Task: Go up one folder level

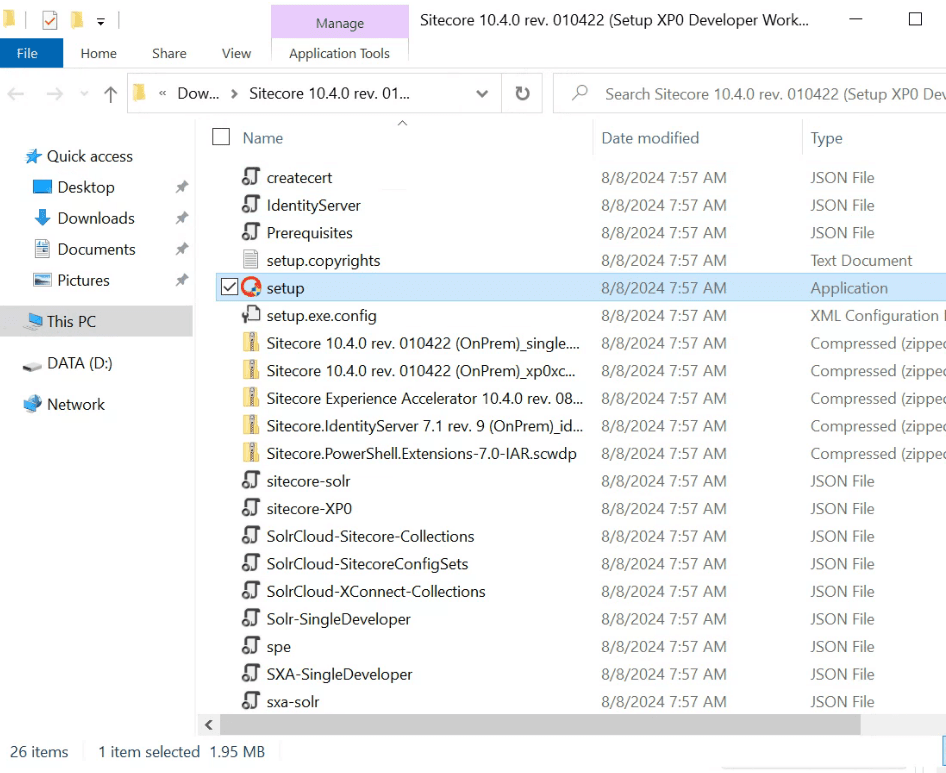Action: click(110, 94)
